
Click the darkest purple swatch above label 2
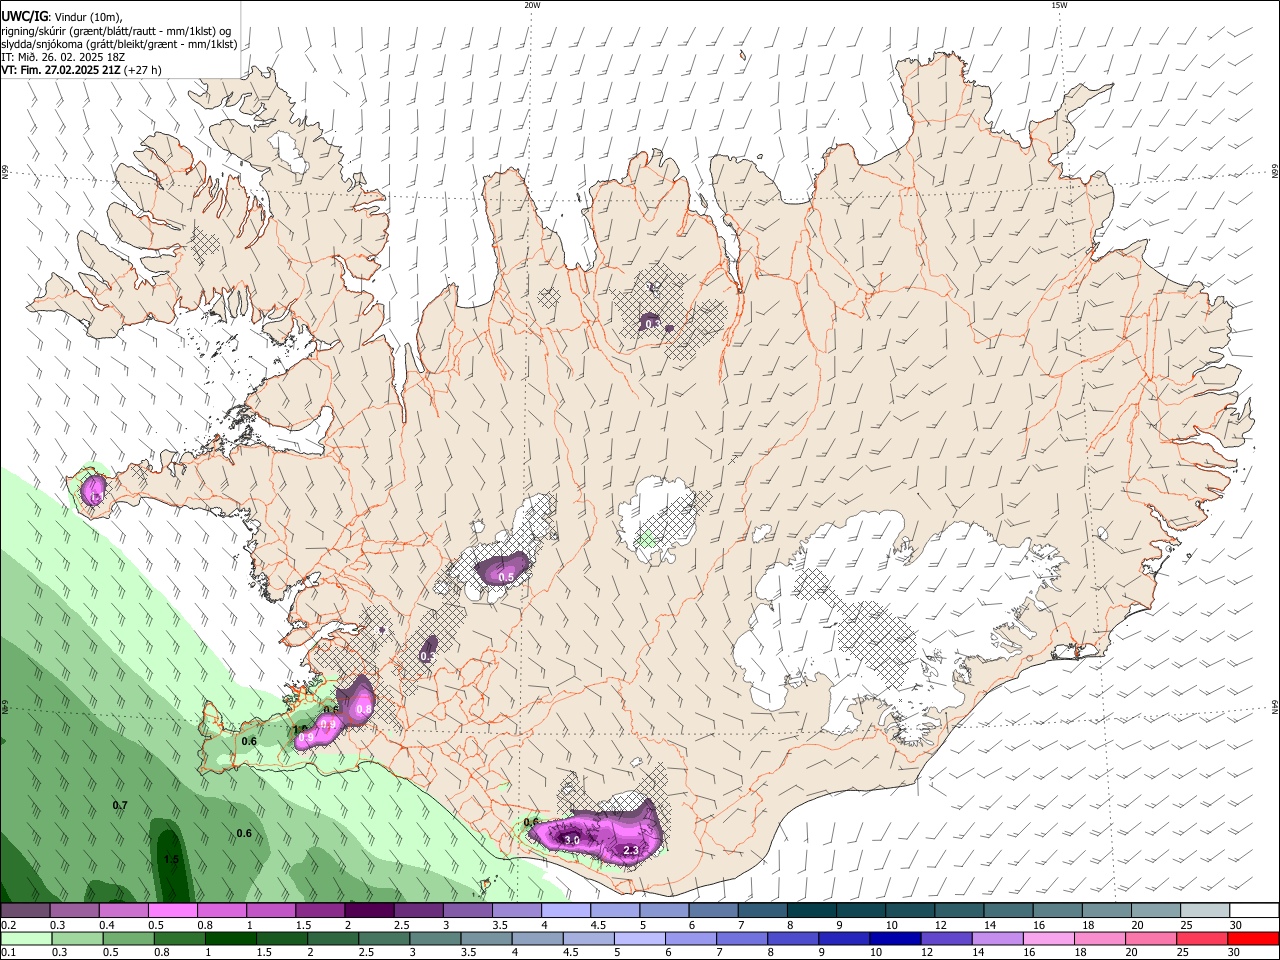(368, 911)
